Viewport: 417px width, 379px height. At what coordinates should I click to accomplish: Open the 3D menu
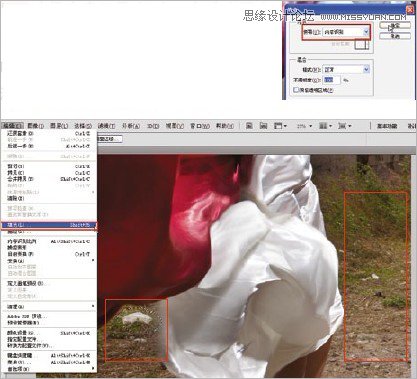[x=153, y=126]
